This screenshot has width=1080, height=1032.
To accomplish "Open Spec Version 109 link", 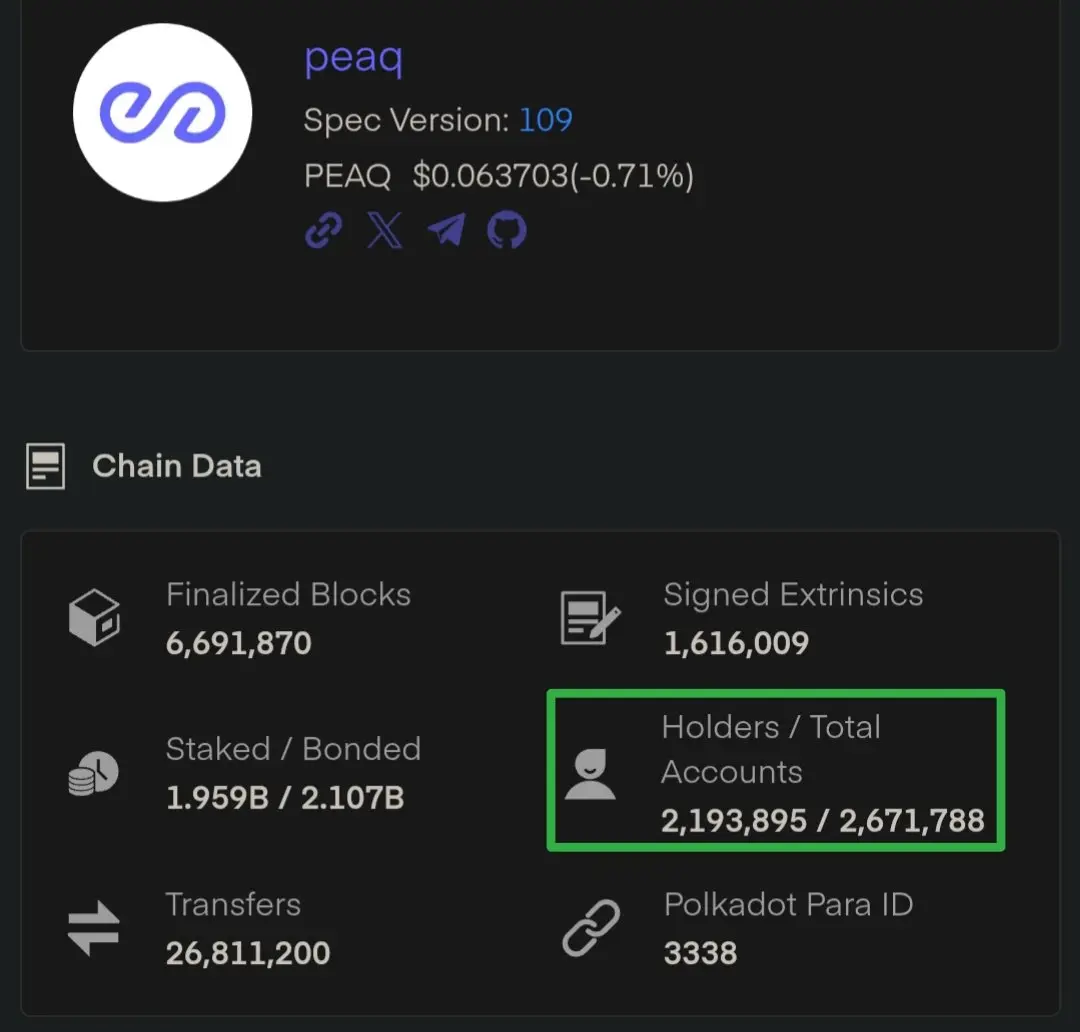I will 545,121.
